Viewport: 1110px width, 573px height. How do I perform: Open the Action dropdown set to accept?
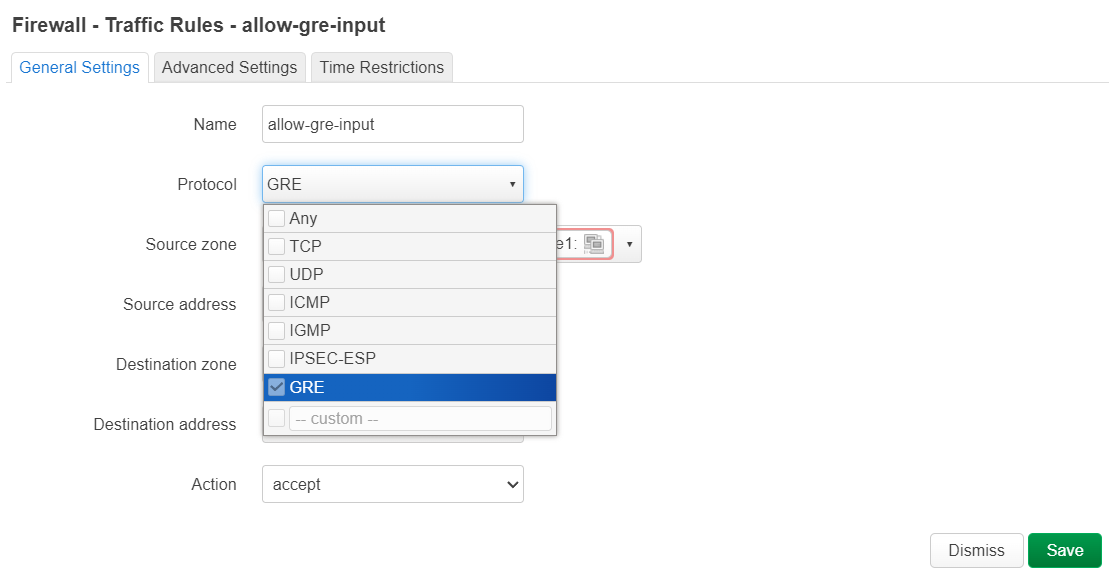pyautogui.click(x=392, y=484)
